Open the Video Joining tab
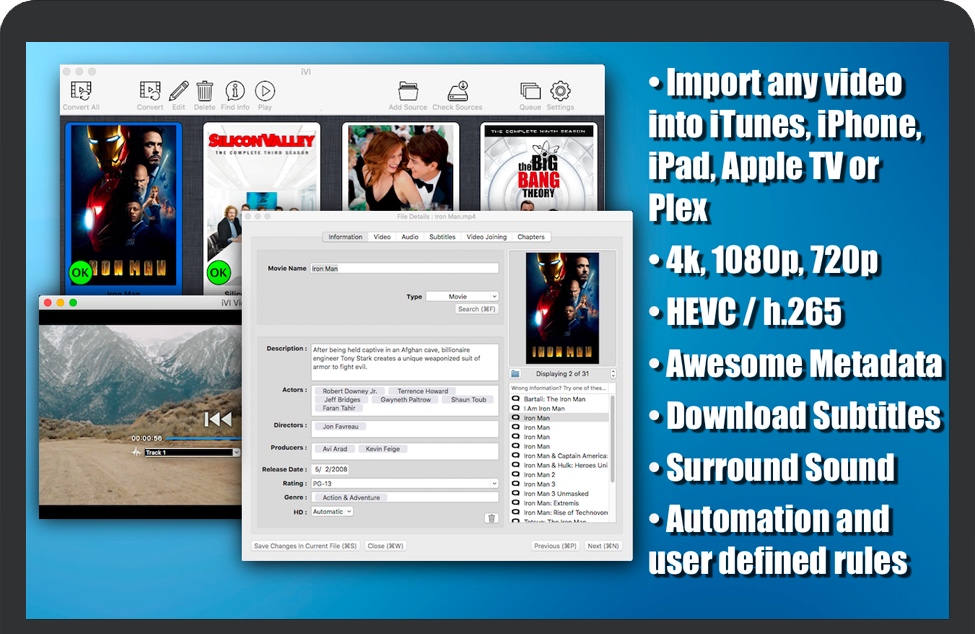 (x=487, y=237)
